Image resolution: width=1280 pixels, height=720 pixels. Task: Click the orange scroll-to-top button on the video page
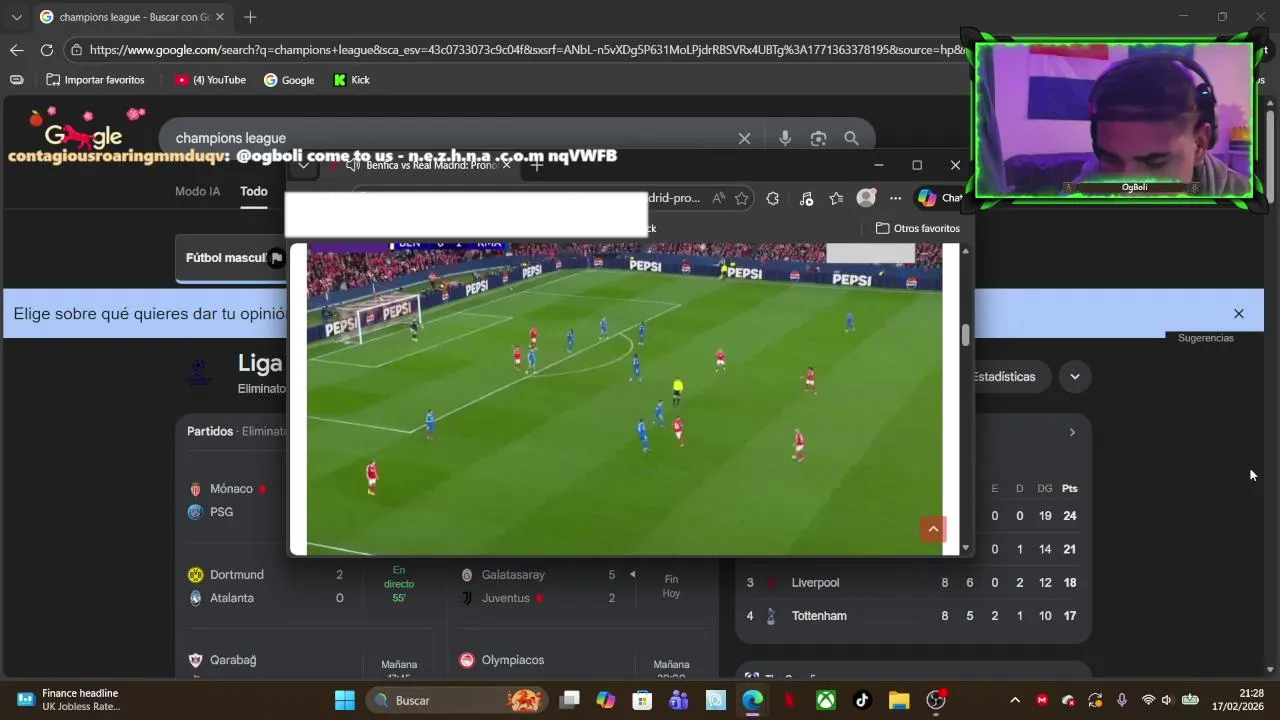click(x=933, y=529)
